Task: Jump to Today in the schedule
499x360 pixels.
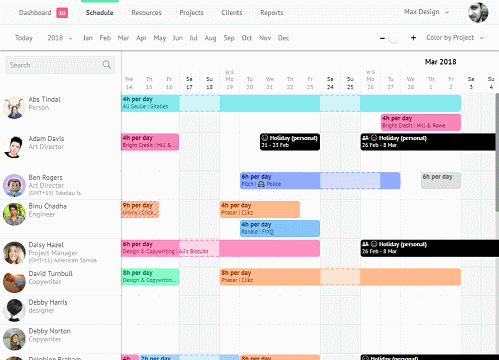Action: 24,38
